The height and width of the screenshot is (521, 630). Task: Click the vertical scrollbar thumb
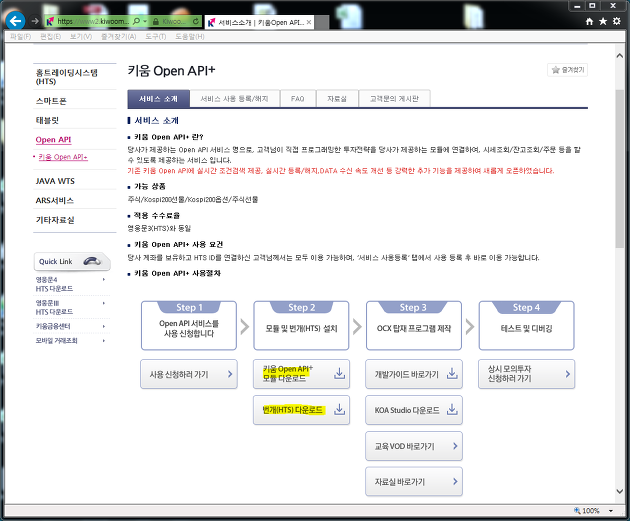point(620,169)
